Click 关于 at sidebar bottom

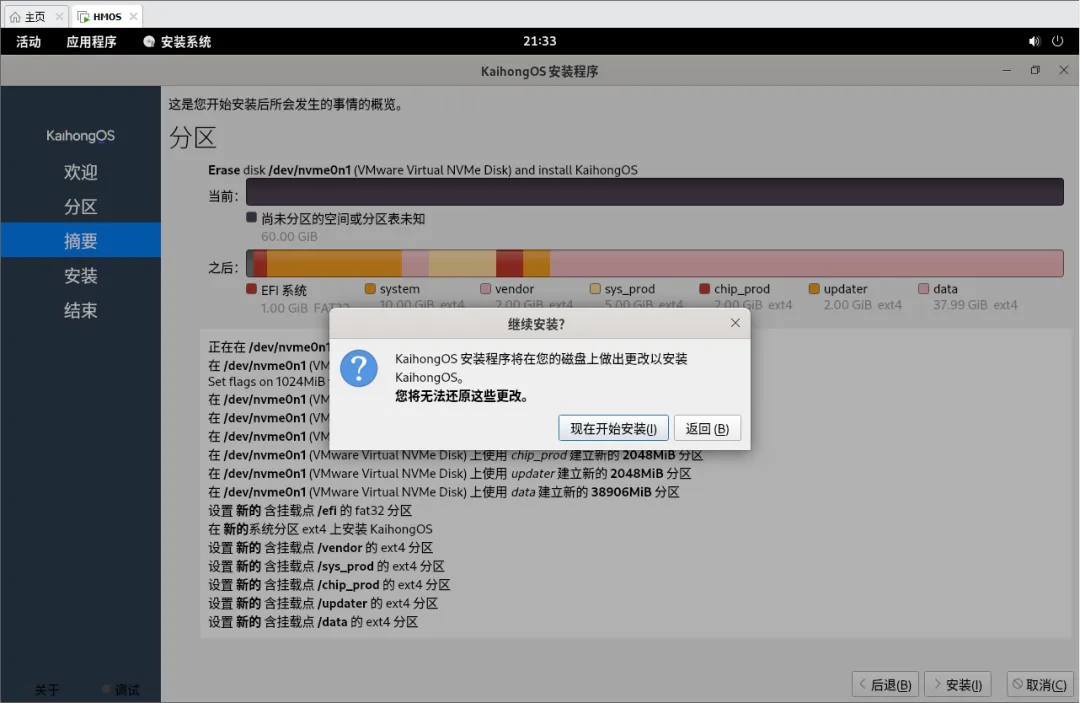(x=47, y=689)
